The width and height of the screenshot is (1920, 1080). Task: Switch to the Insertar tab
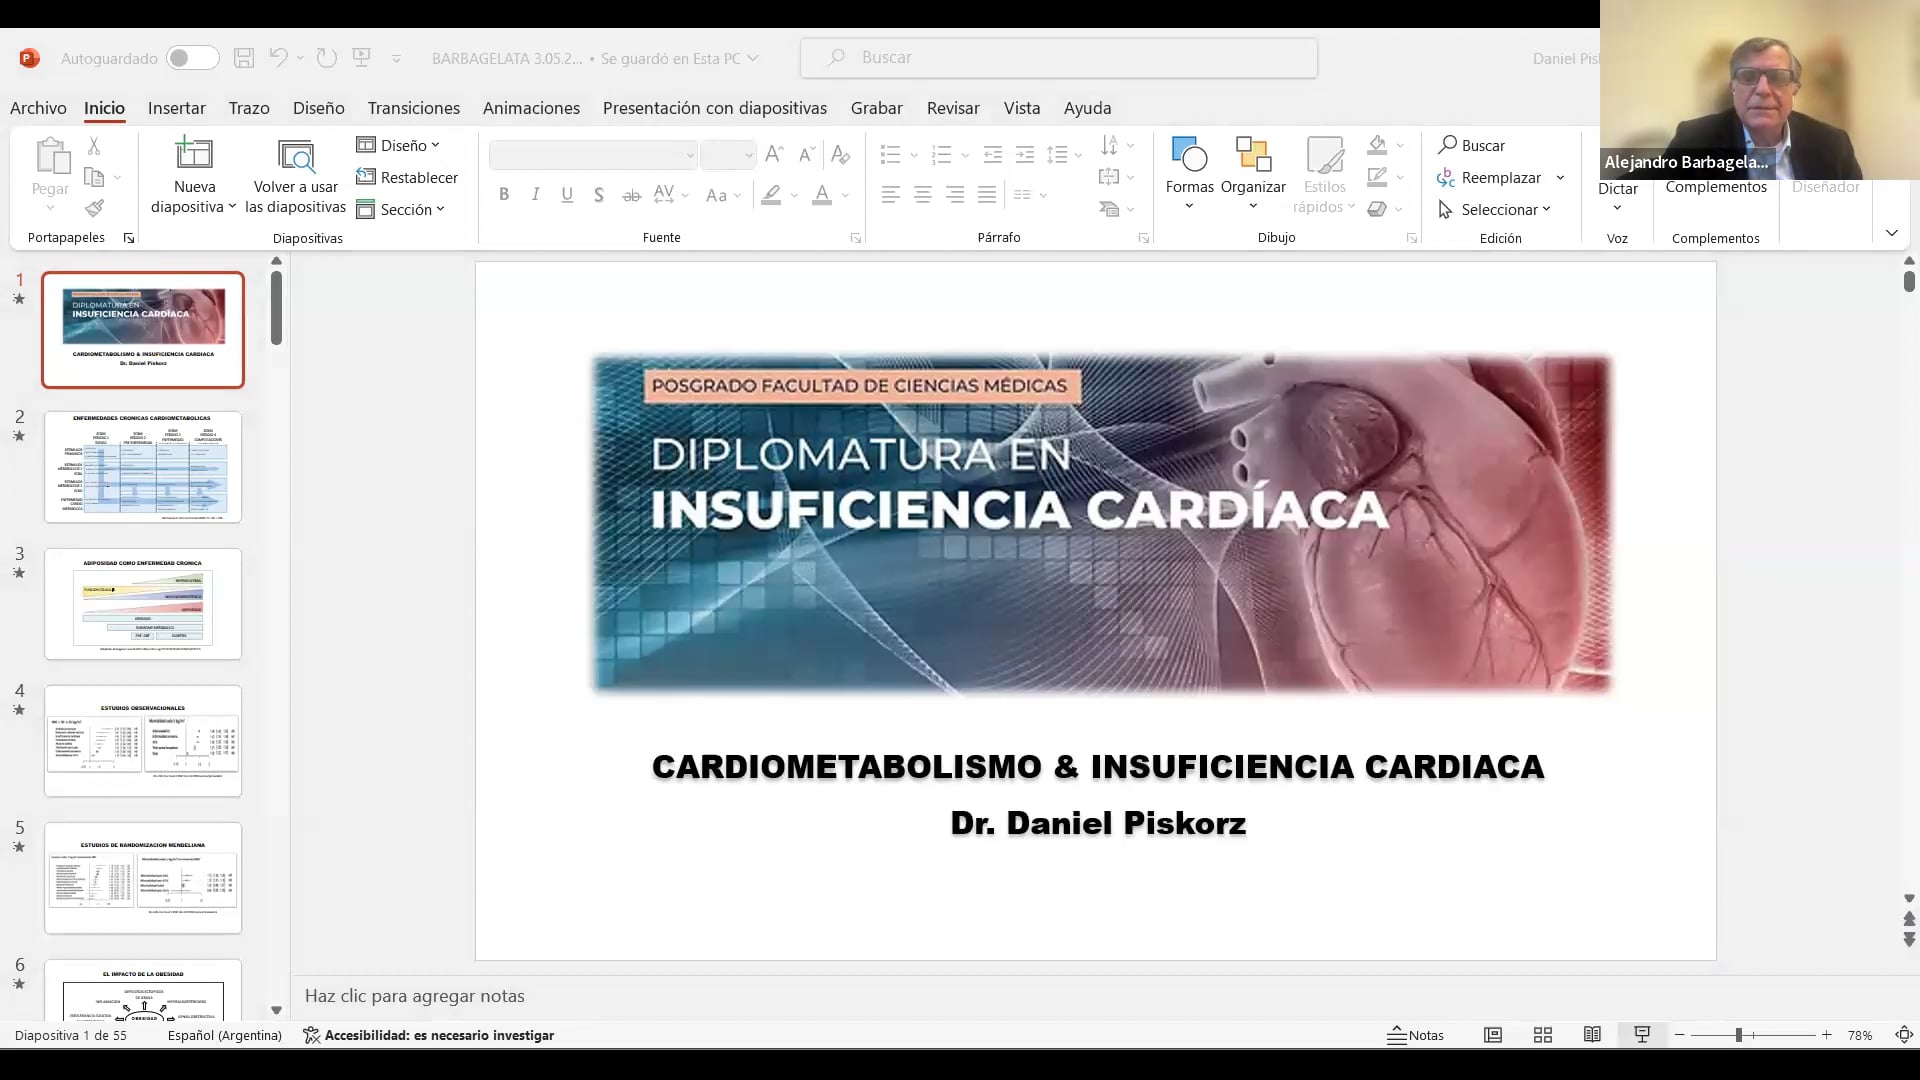click(x=176, y=108)
